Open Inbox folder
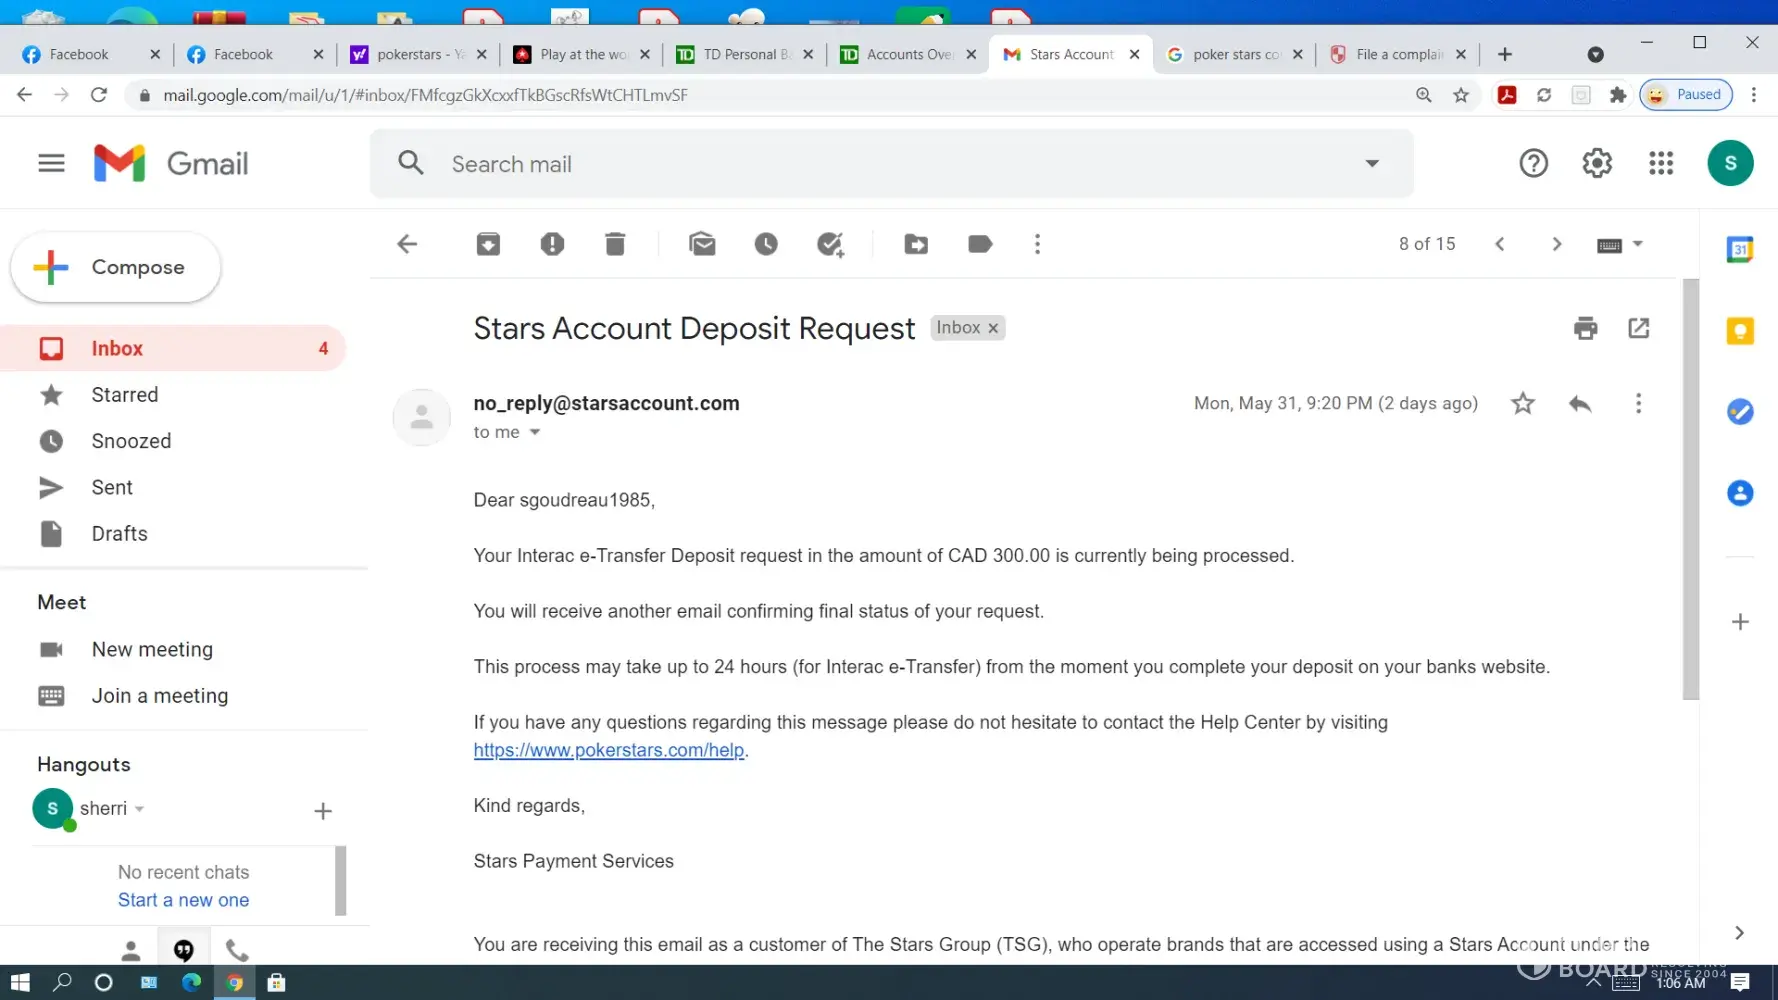 (x=172, y=348)
